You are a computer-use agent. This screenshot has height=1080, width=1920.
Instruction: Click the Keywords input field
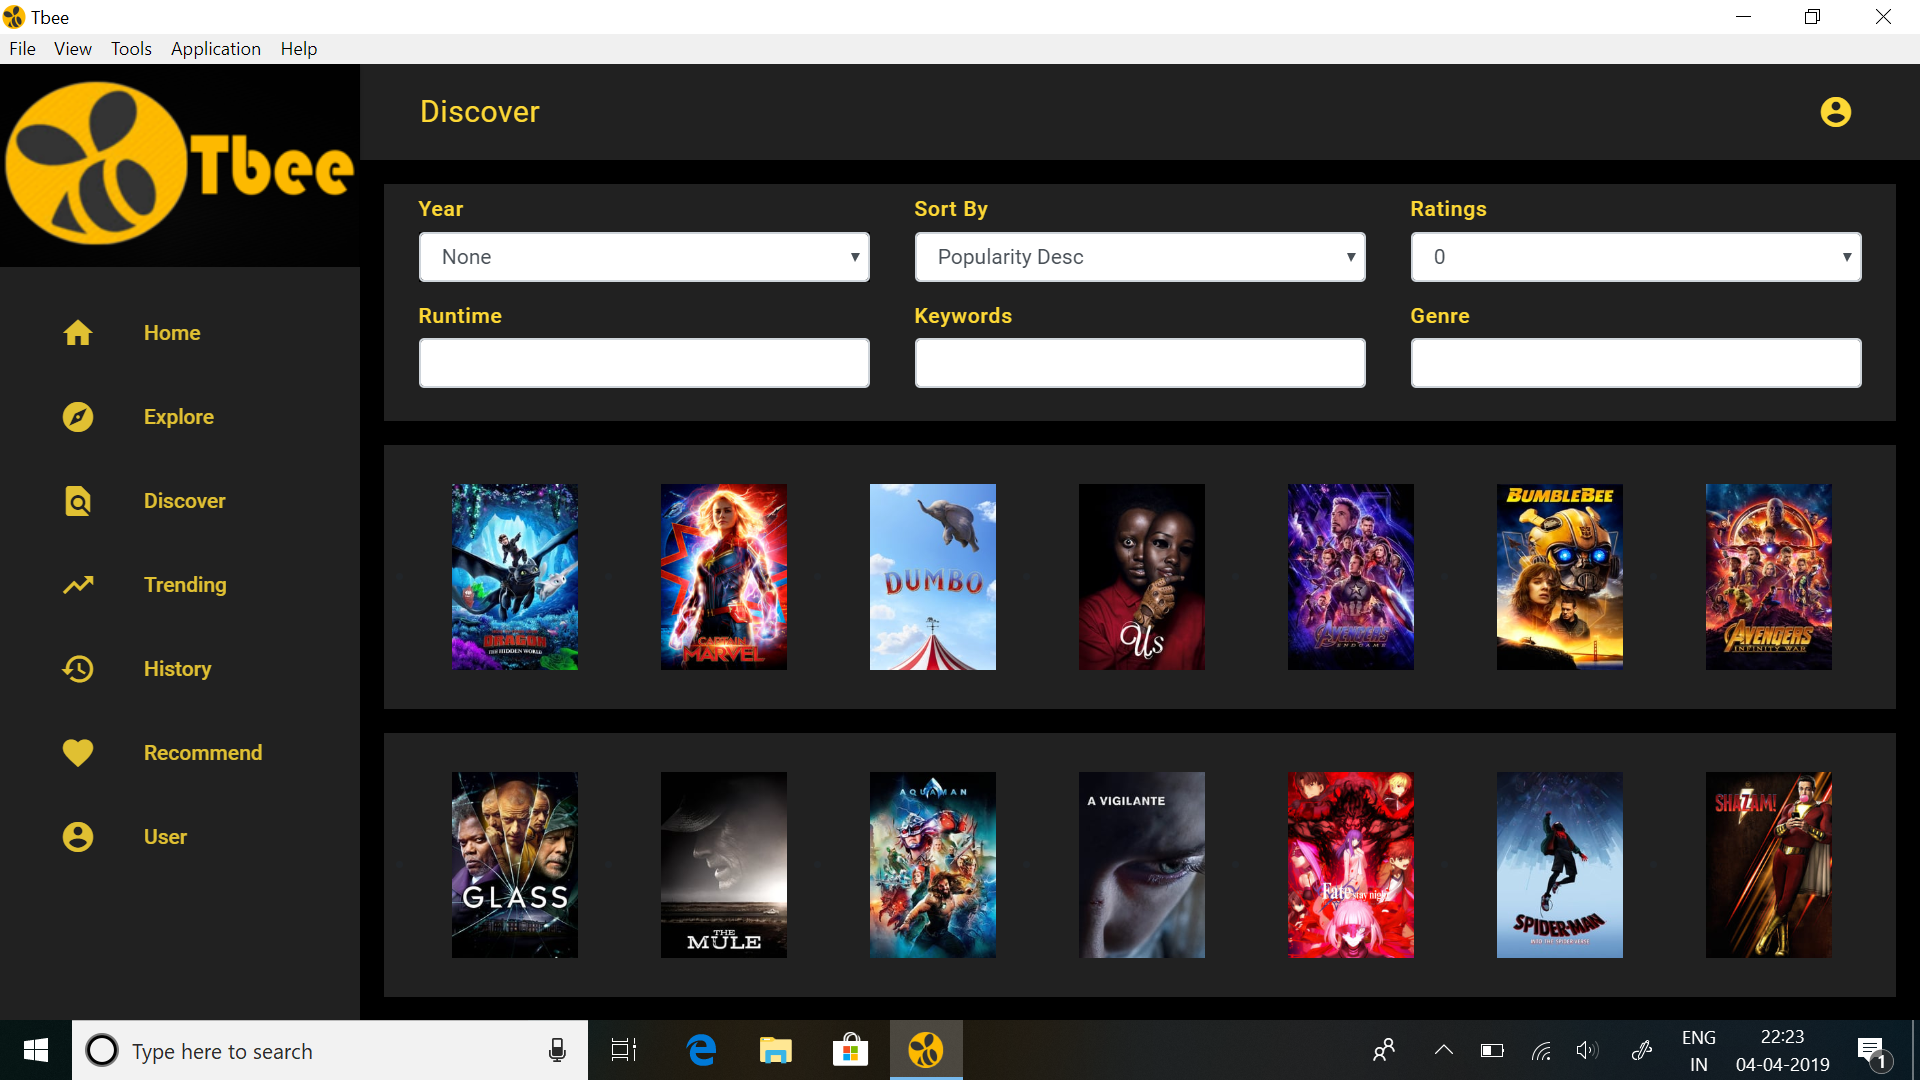[1140, 363]
